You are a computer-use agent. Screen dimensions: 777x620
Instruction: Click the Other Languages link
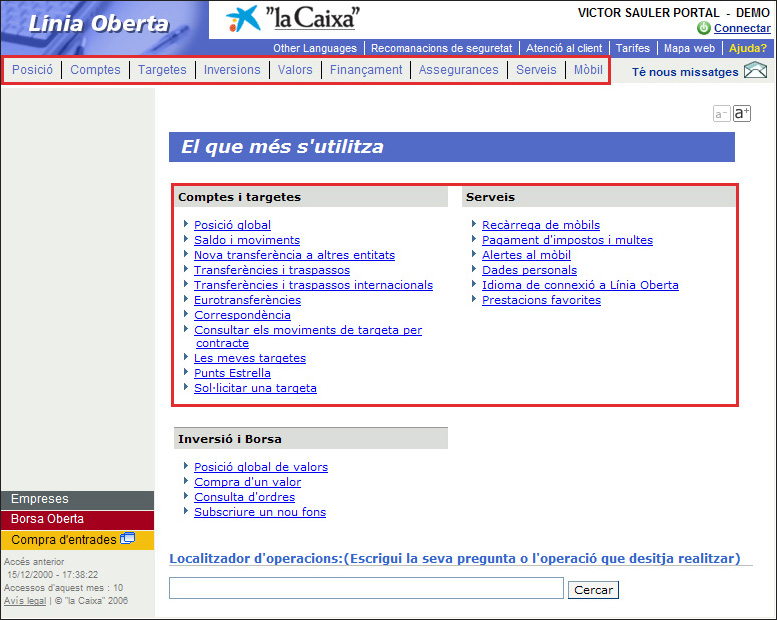click(x=315, y=48)
